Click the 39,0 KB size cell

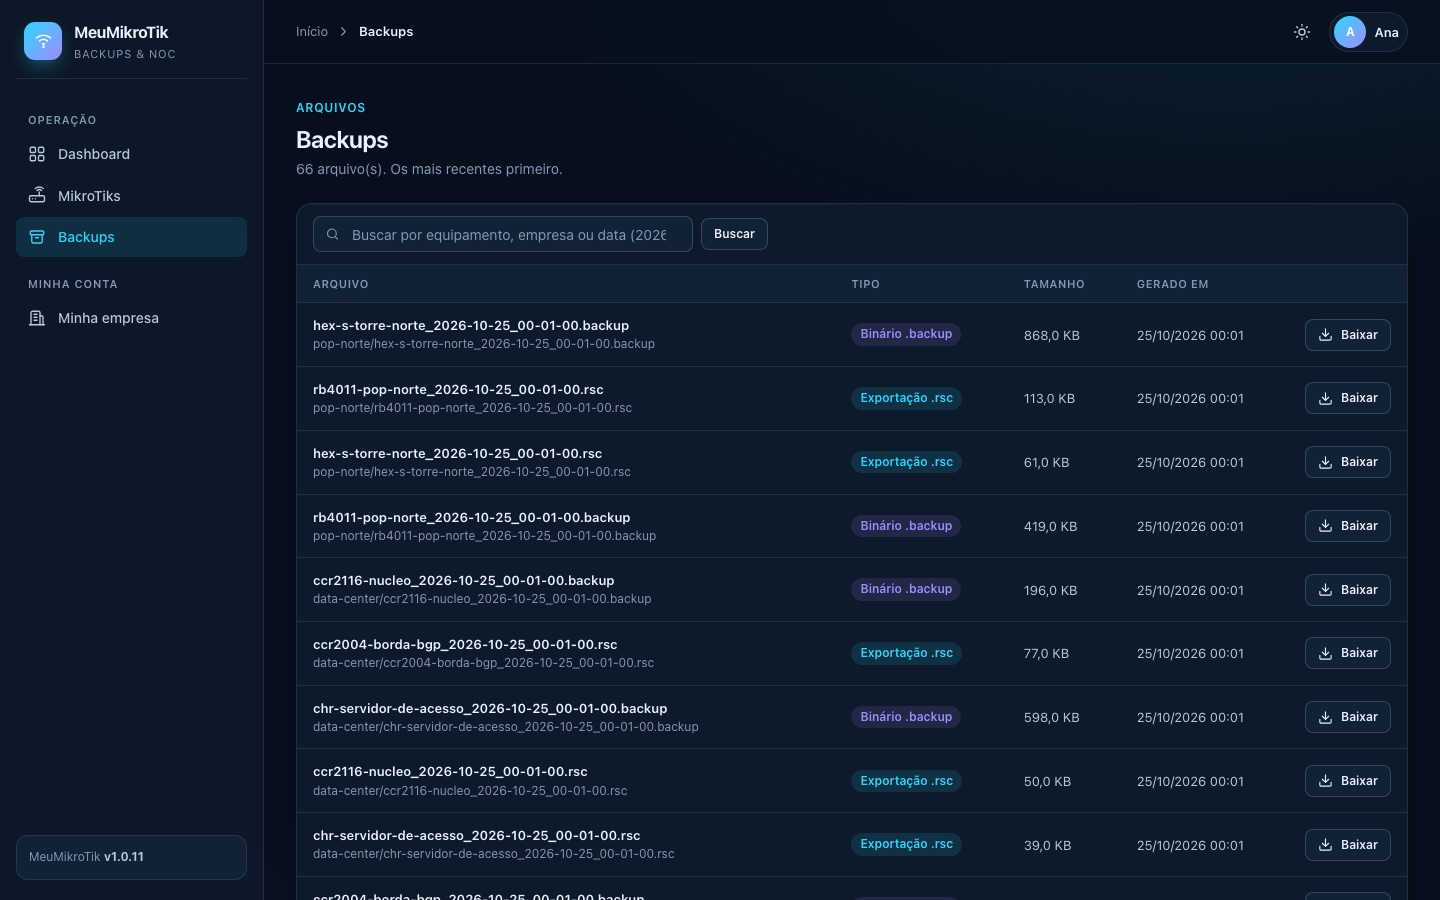tap(1047, 845)
